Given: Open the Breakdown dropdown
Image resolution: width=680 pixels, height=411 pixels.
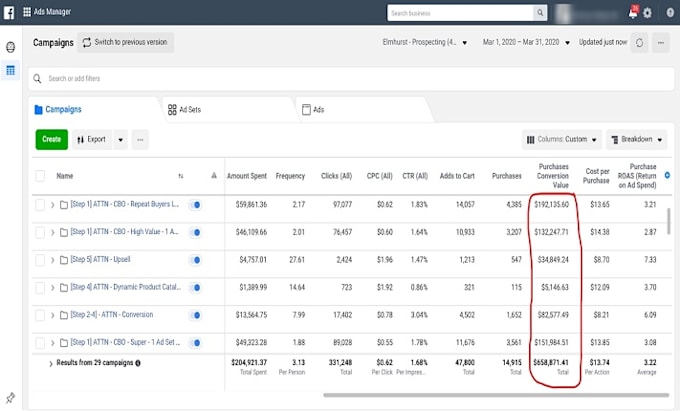Looking at the screenshot, I should 636,140.
